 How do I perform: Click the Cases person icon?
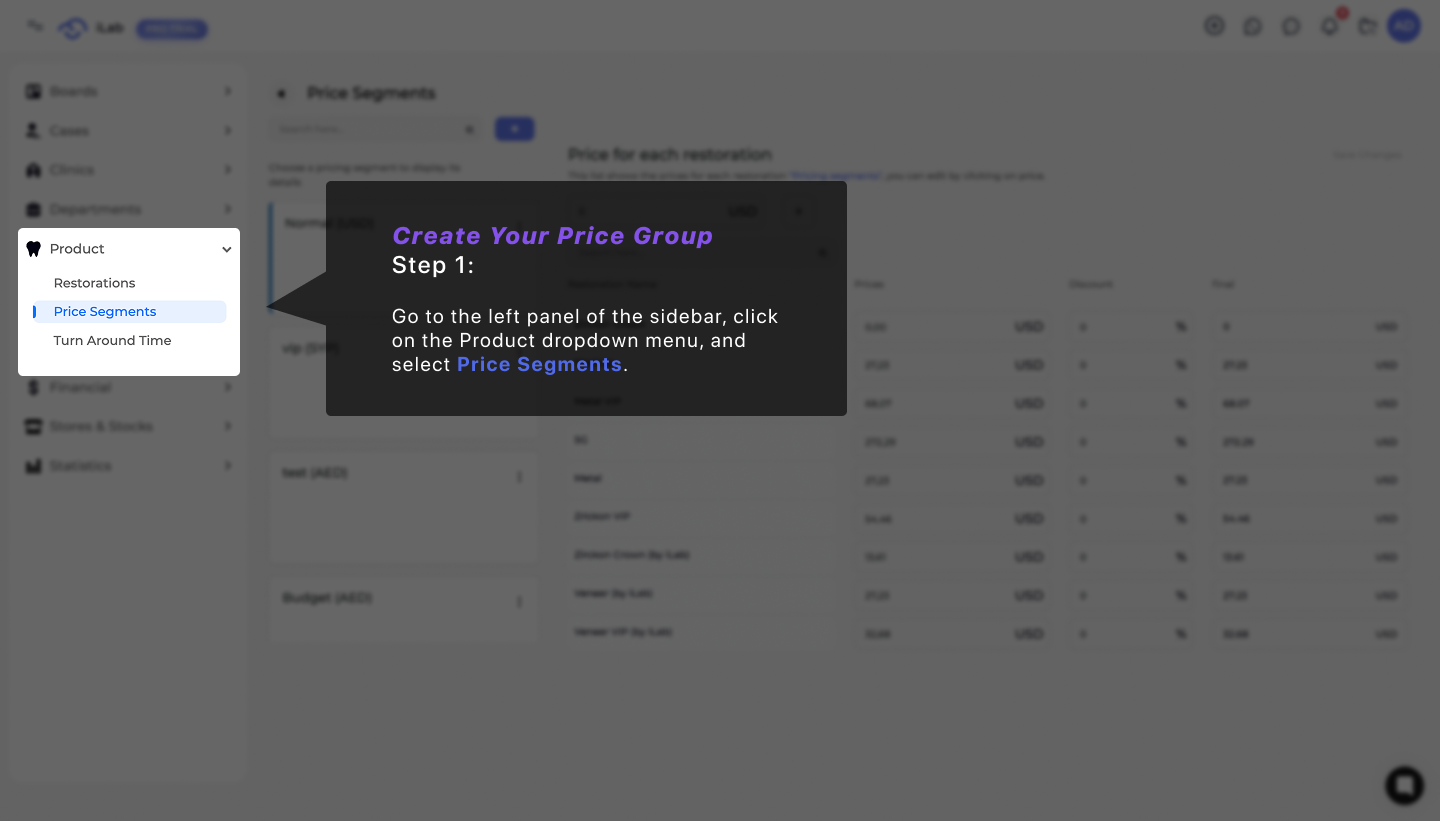point(33,131)
